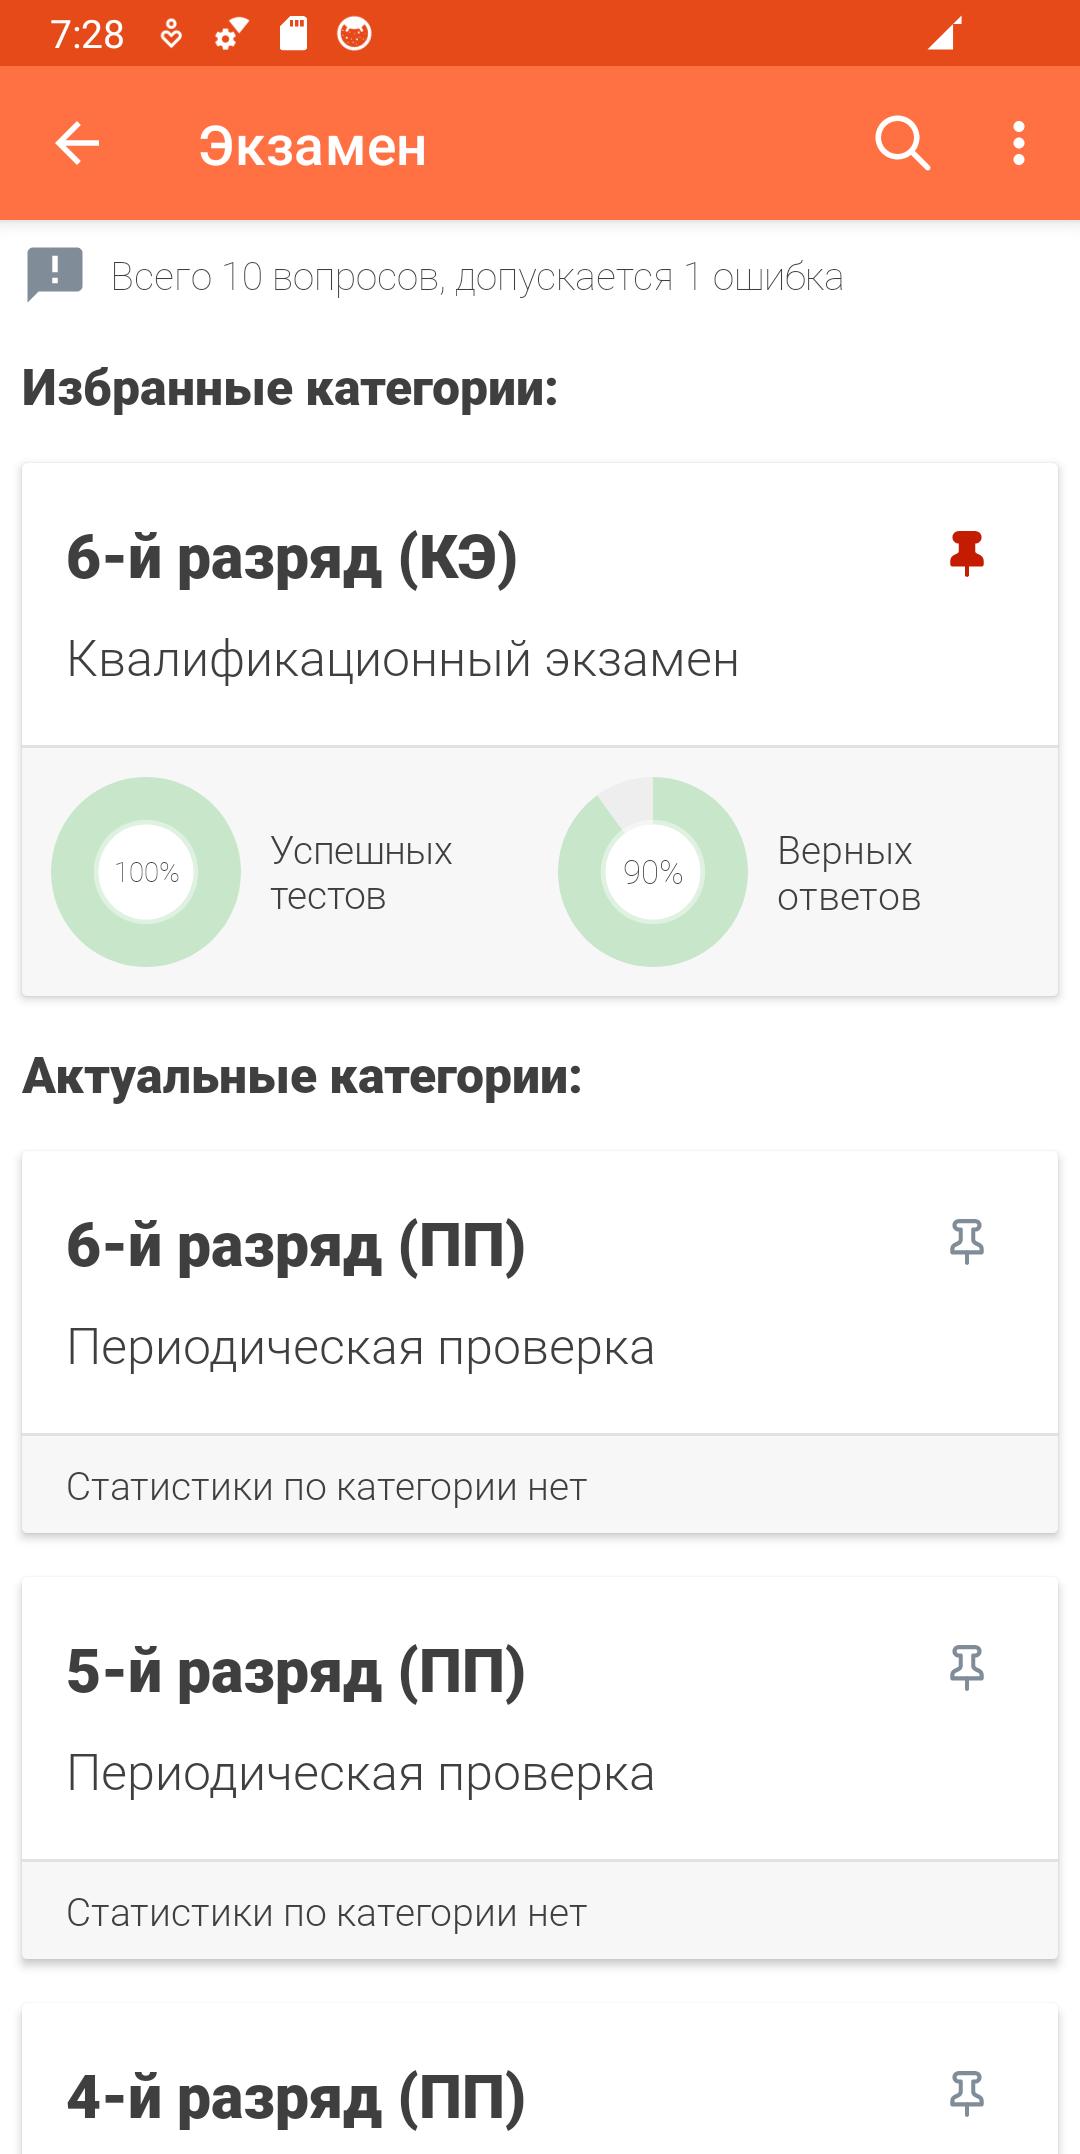Pin 4-й разряд (ПП) category
The image size is (1080, 2154).
(x=966, y=2094)
